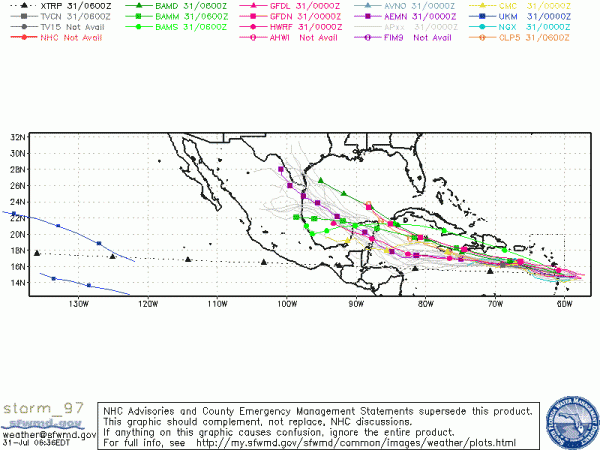Click the CLP5 orange legend marker

[482, 38]
